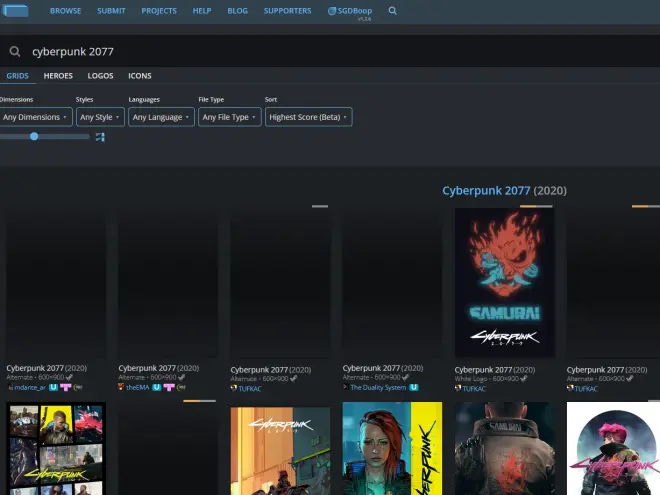Click the pink T badge next to theEMA

click(x=169, y=387)
